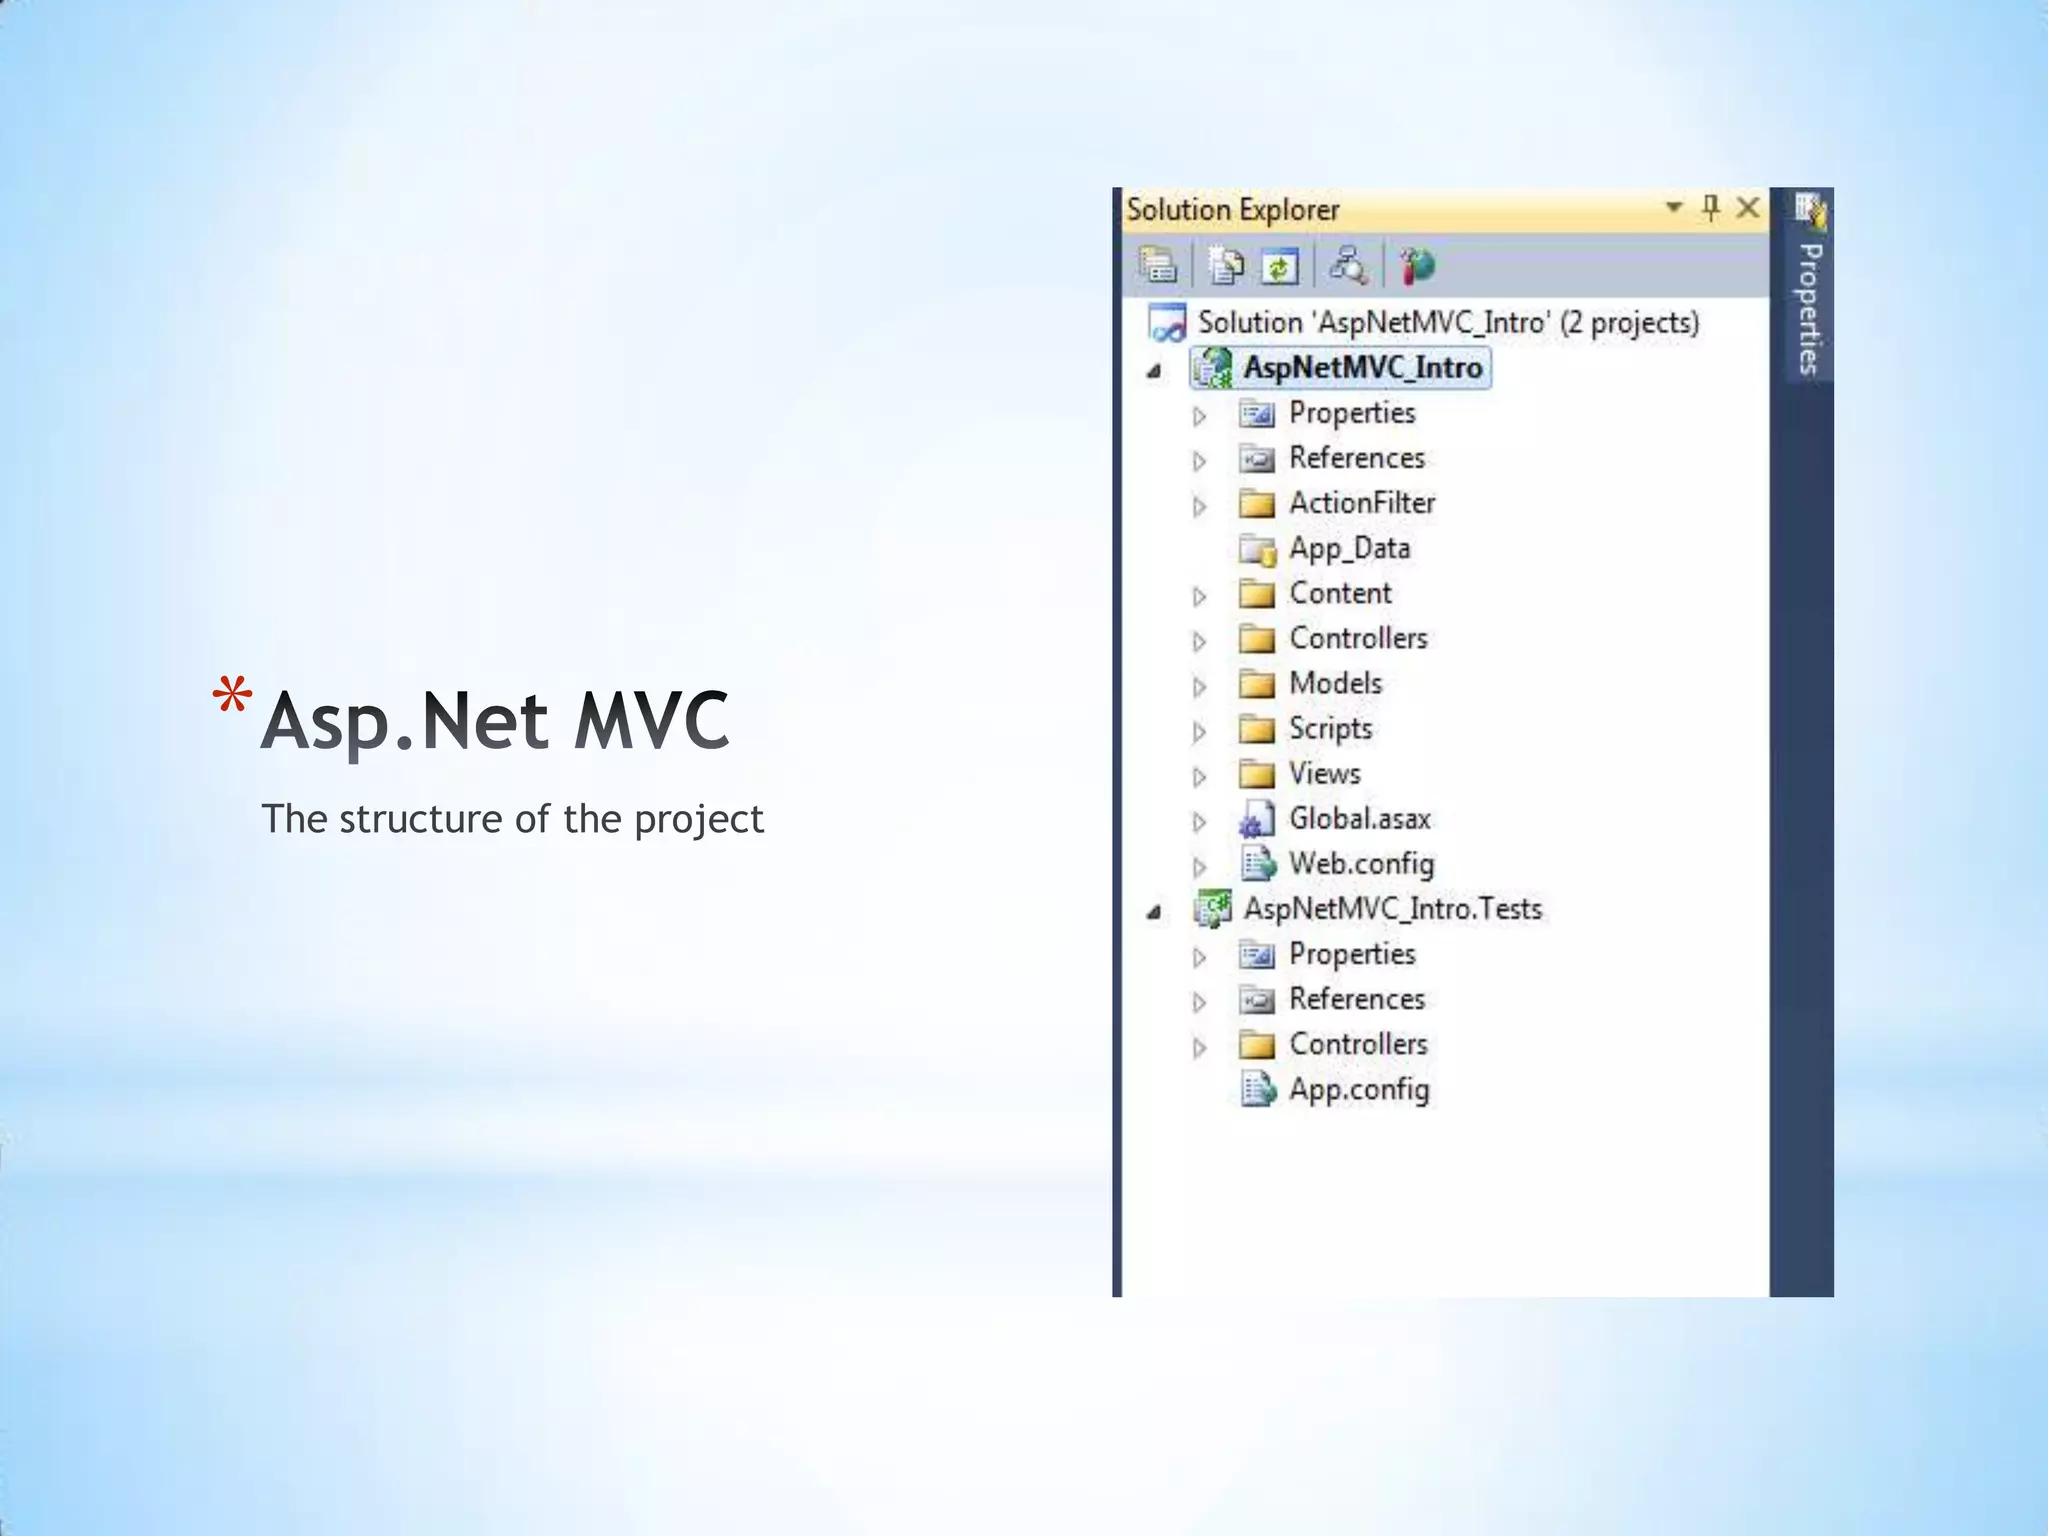Select the App.config file

click(x=1359, y=1090)
